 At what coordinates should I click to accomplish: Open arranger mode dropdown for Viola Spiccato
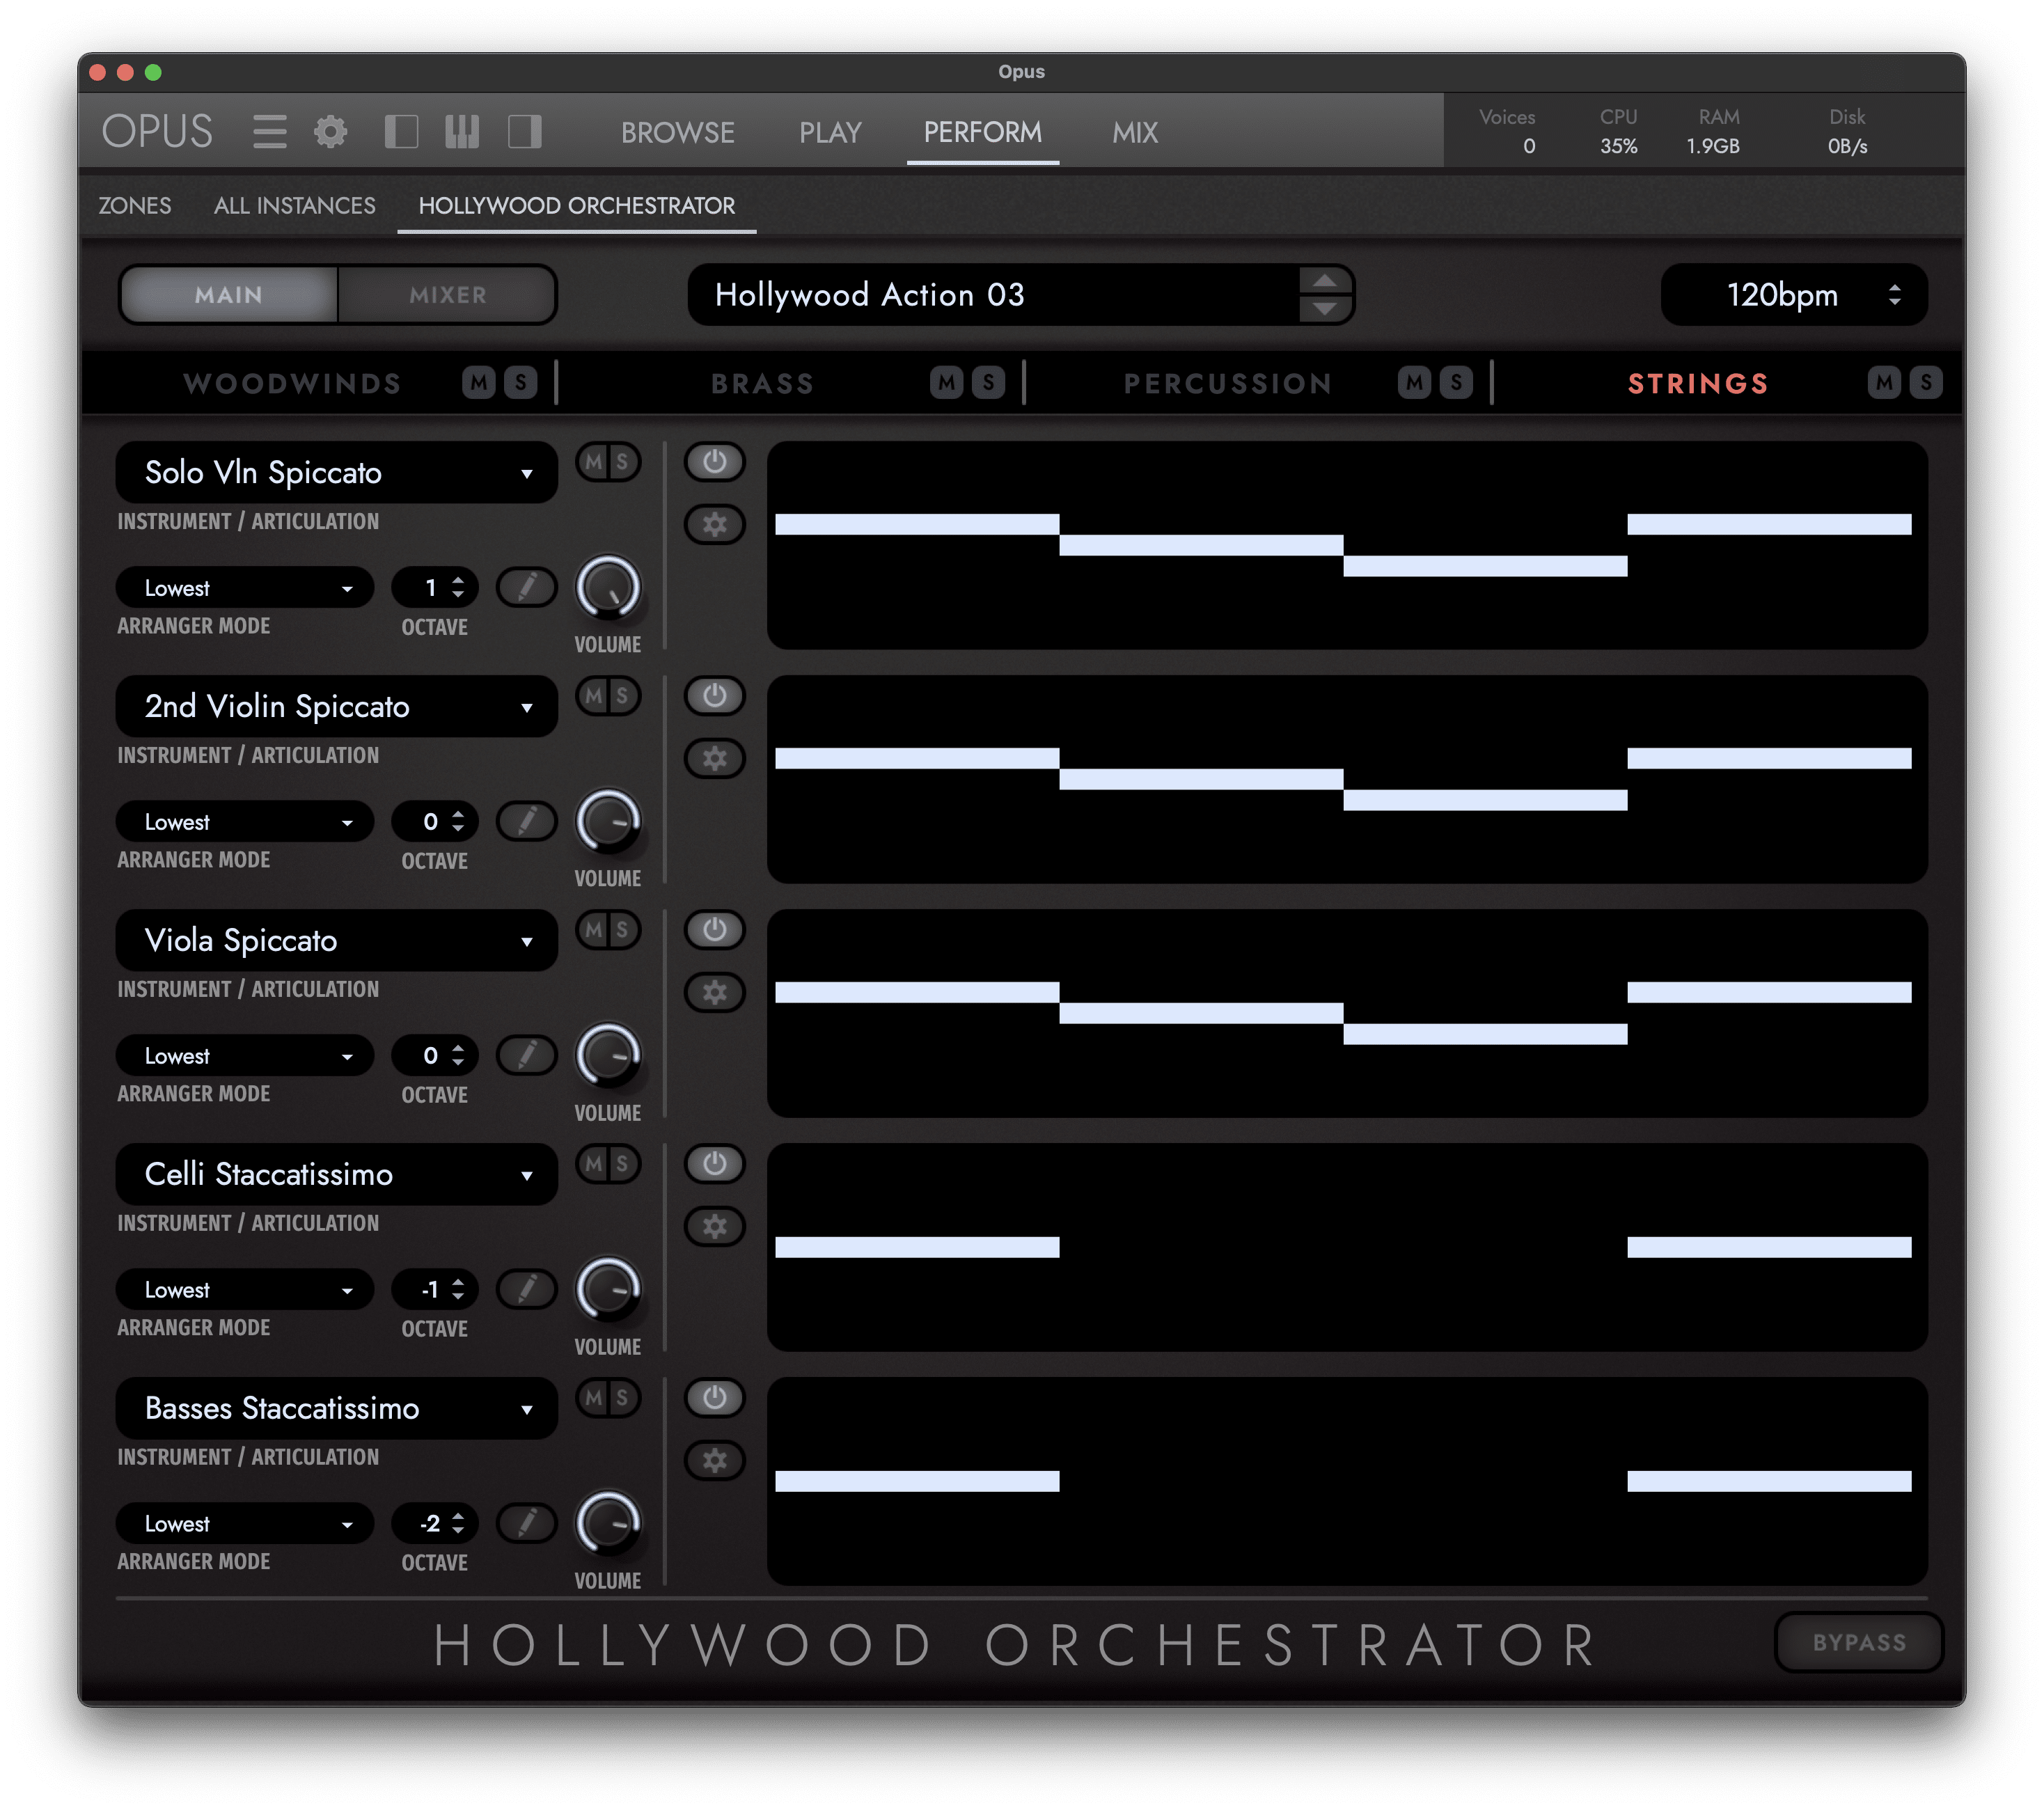(x=245, y=1055)
